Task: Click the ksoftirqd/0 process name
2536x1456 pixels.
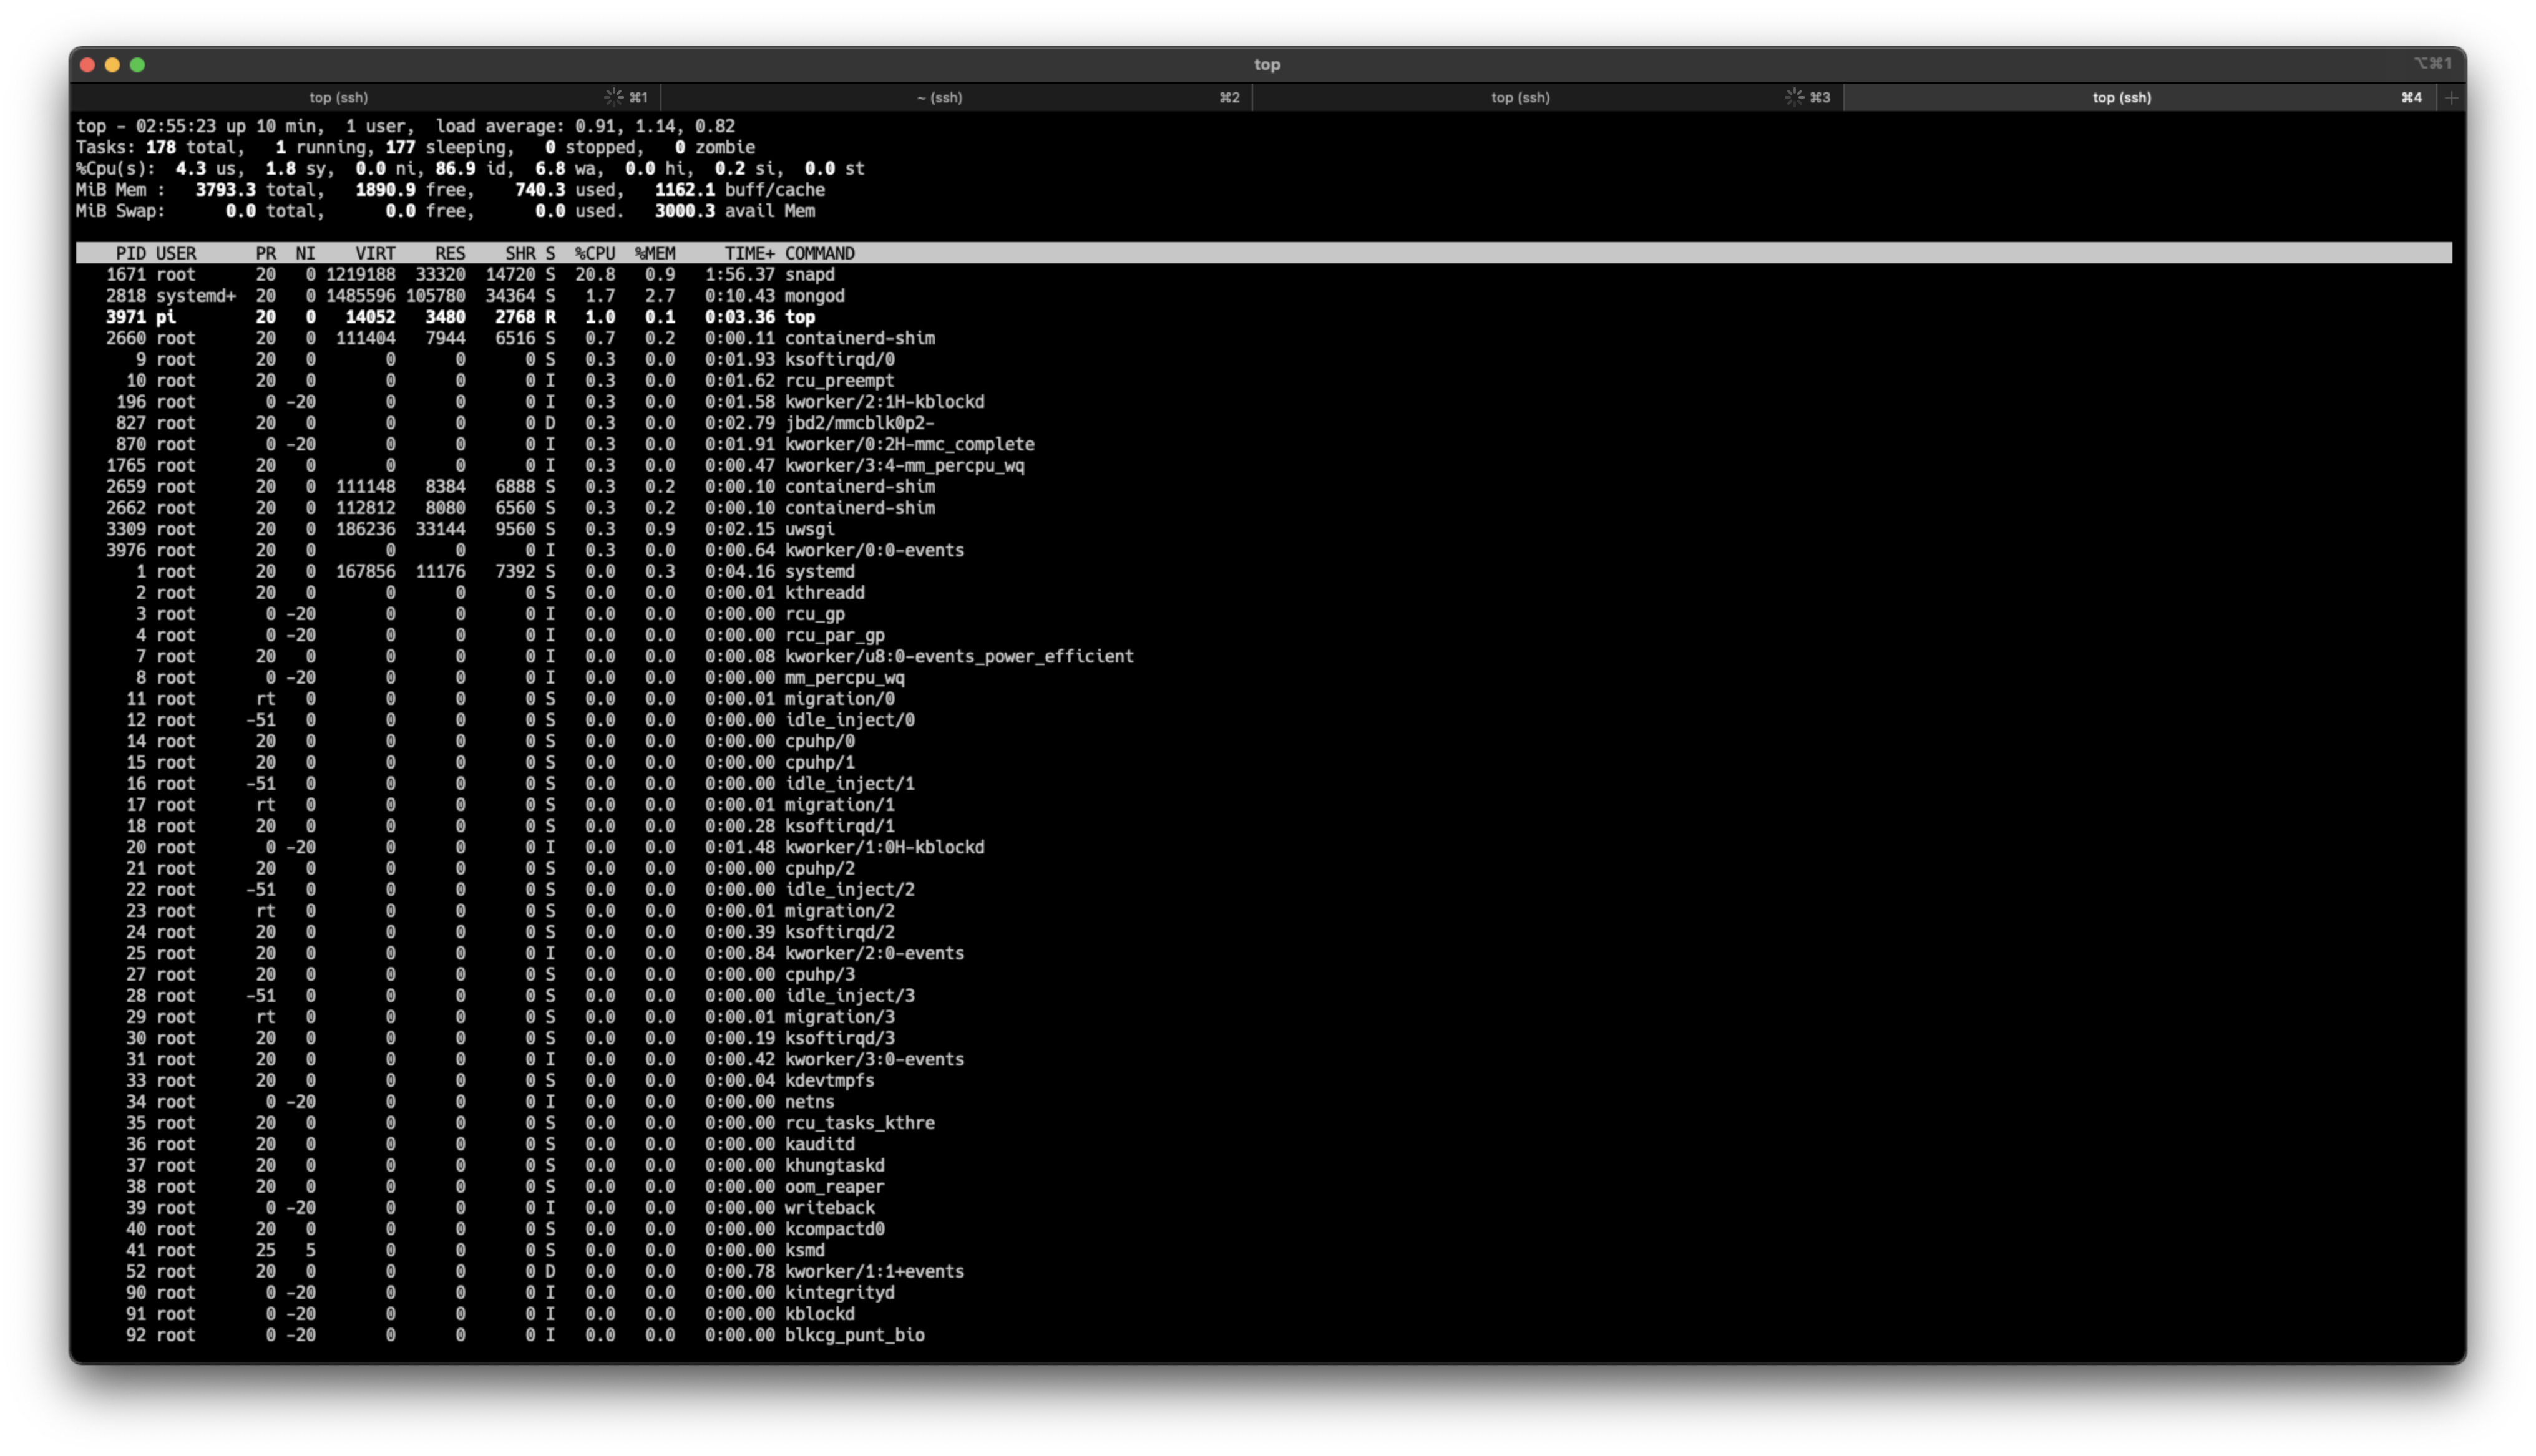Action: click(x=840, y=359)
